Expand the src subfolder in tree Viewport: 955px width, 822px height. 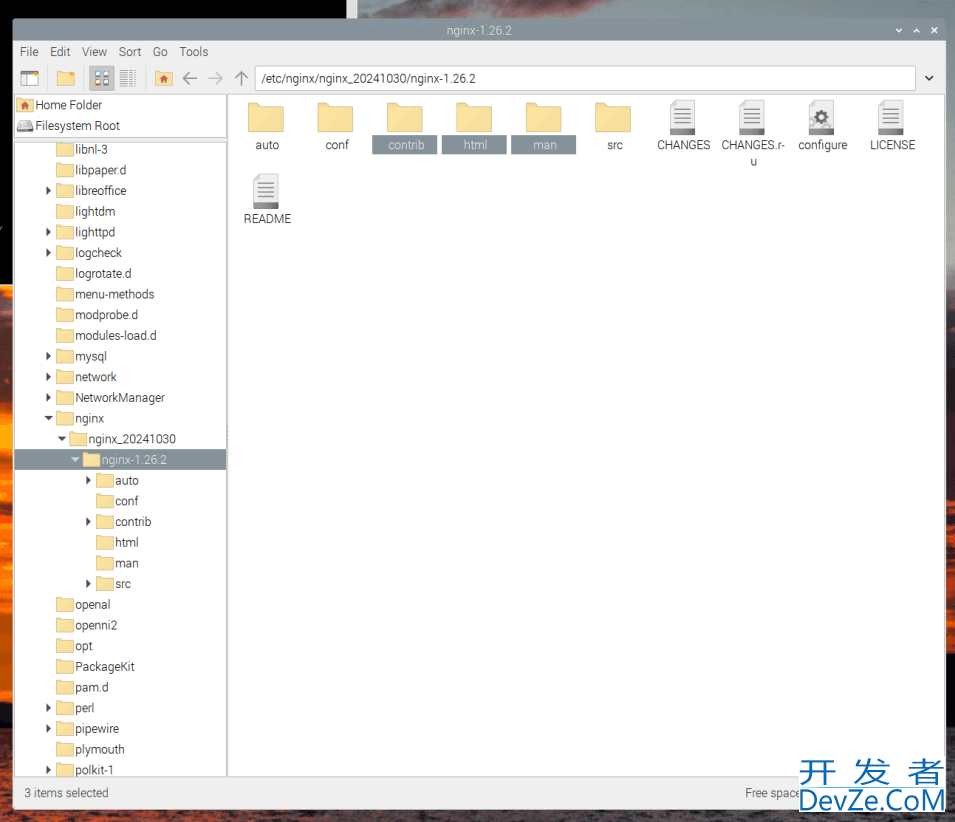pos(88,584)
